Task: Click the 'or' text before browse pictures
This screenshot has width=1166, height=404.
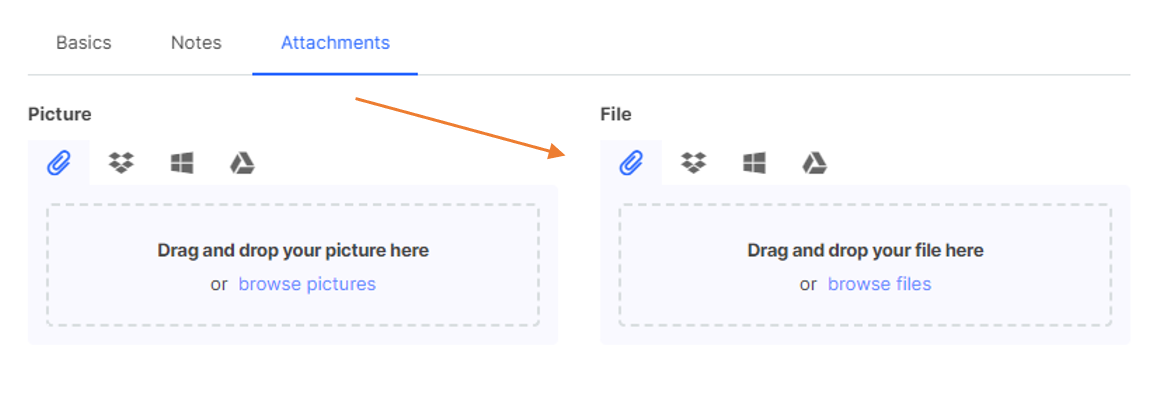Action: pyautogui.click(x=219, y=284)
